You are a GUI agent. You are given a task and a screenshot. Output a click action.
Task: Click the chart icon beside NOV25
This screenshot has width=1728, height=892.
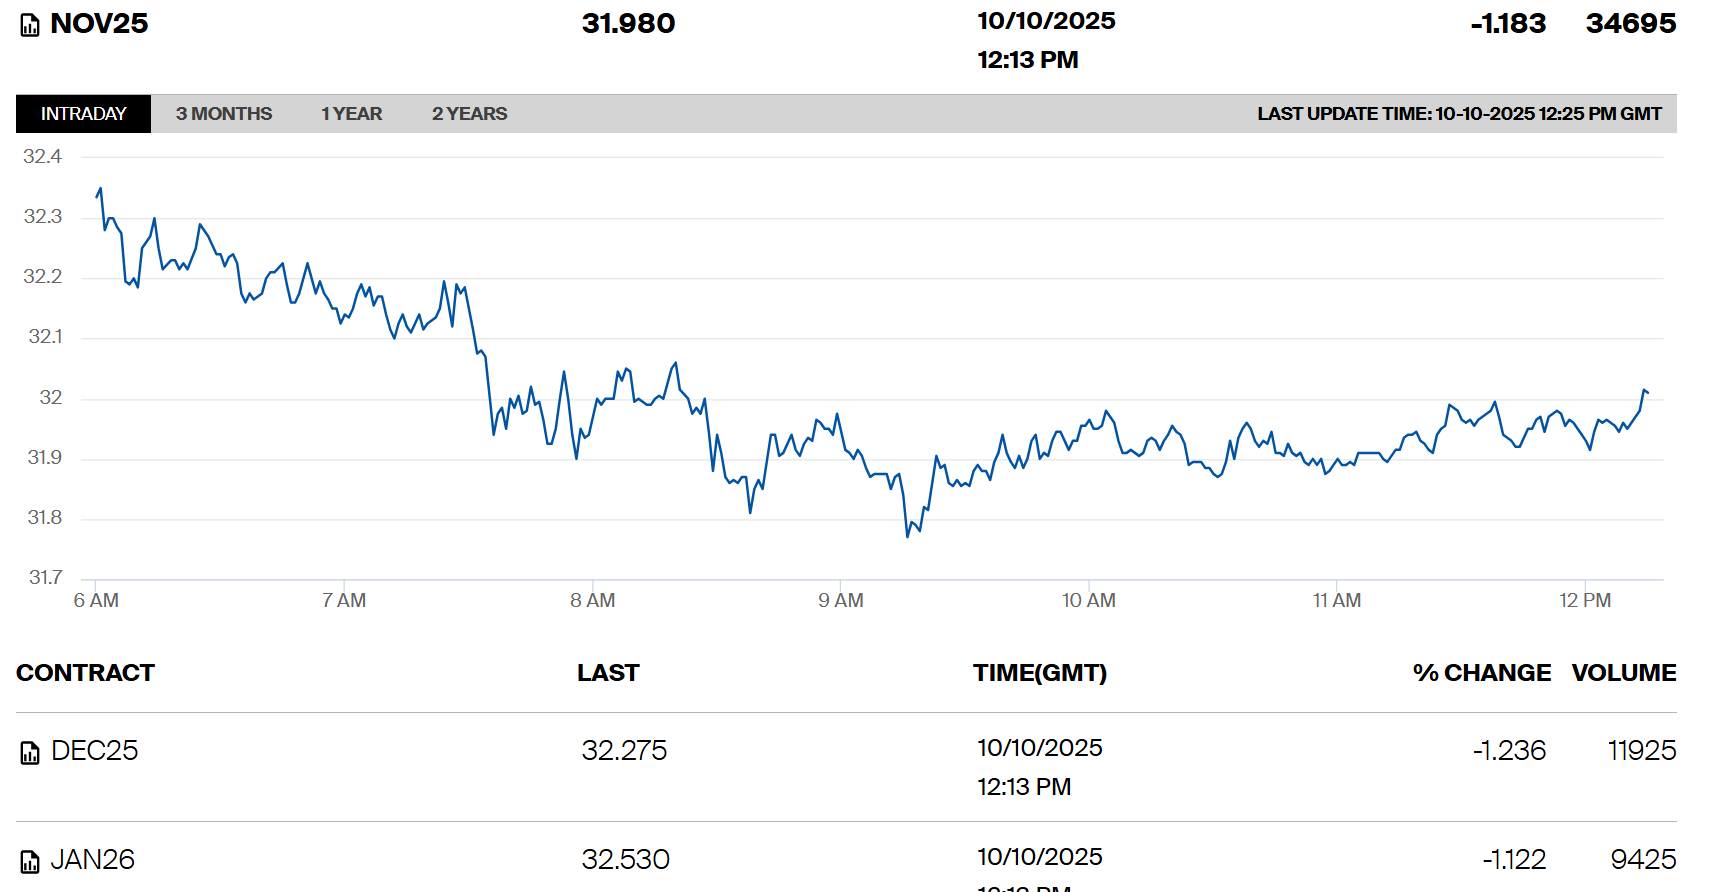[30, 25]
